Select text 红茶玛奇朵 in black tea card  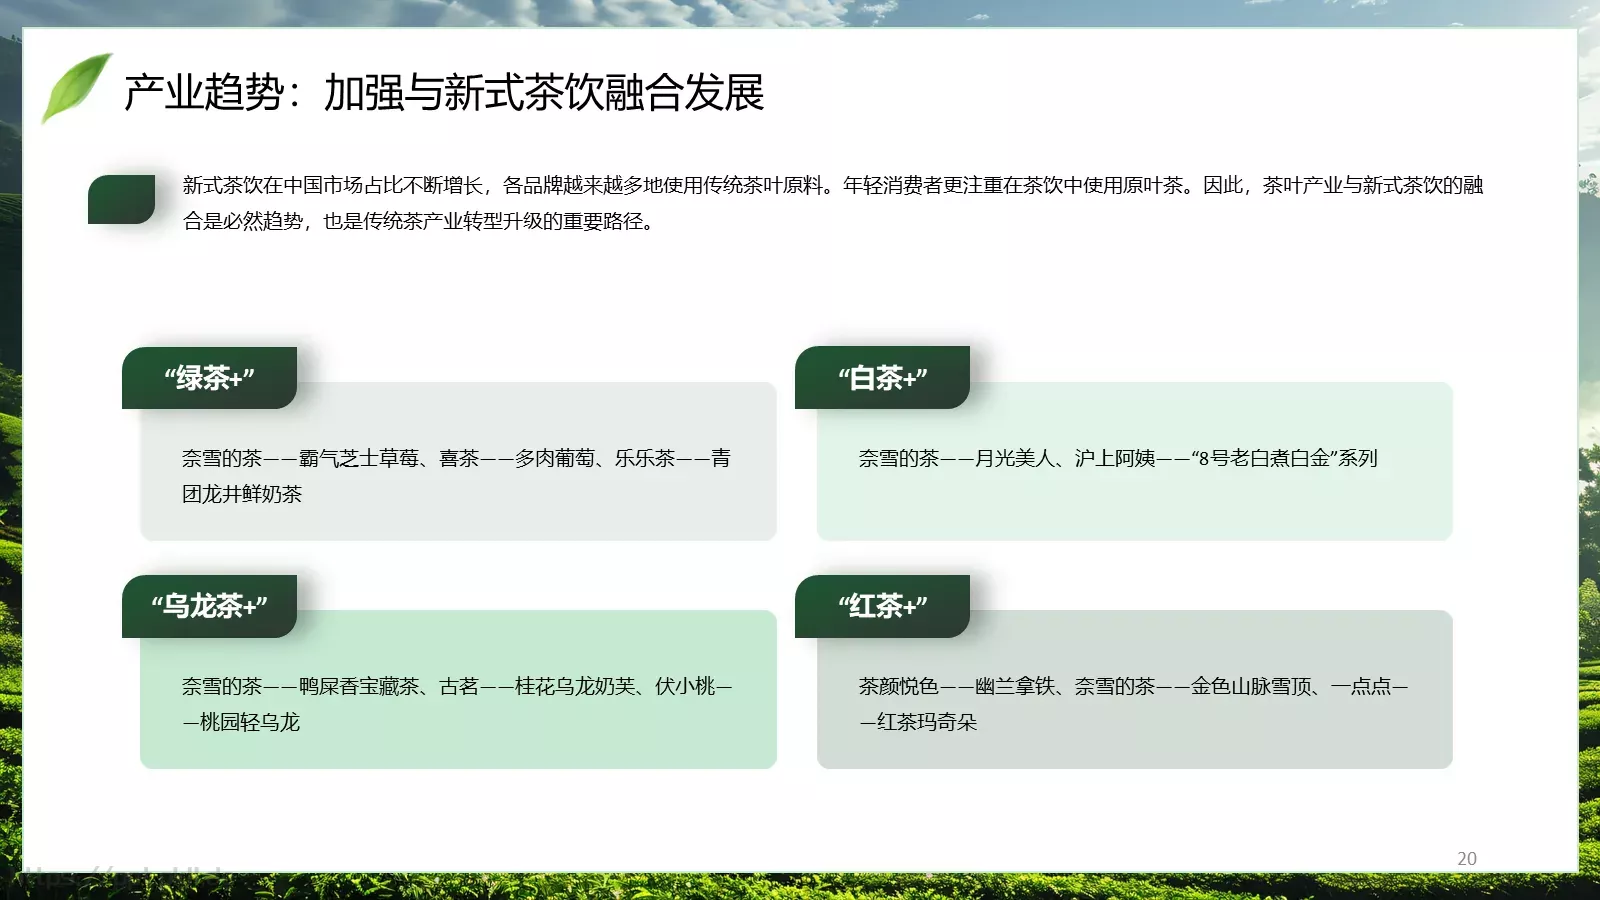tap(927, 722)
